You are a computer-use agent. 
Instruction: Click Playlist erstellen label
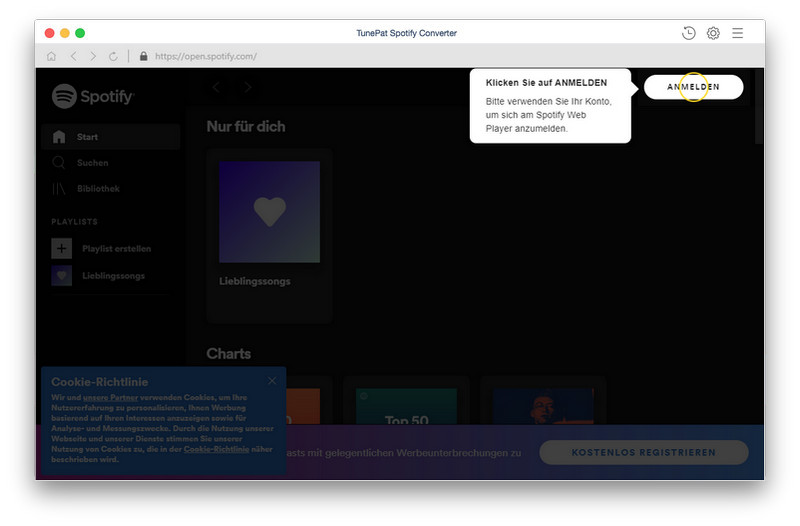(117, 249)
